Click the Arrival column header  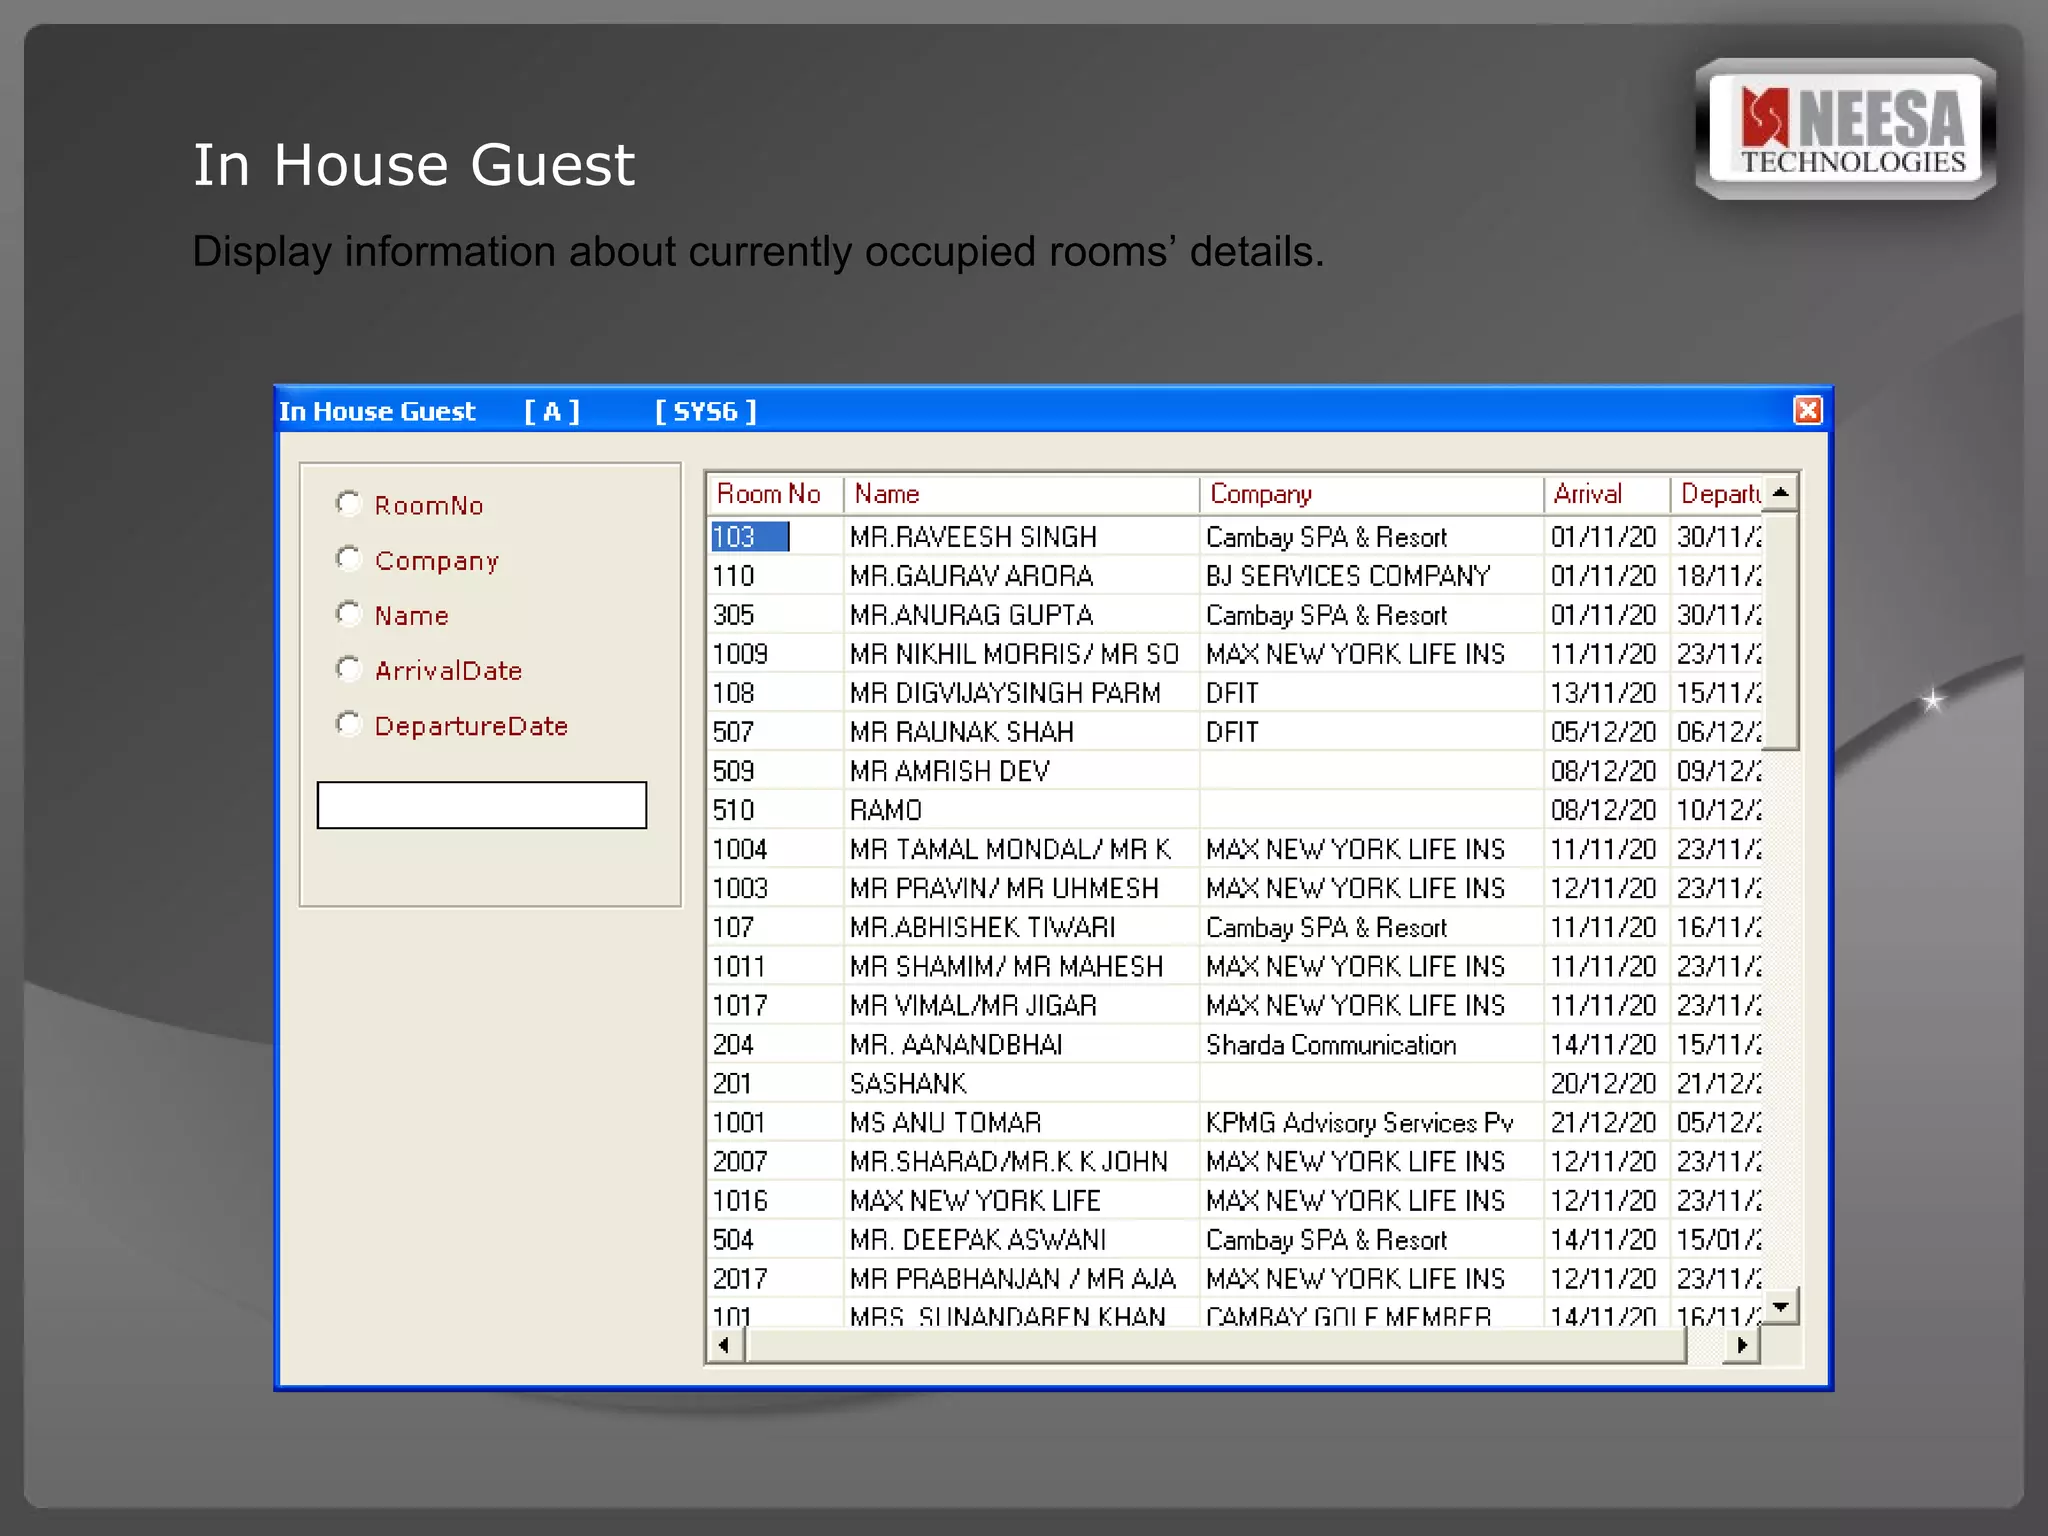(1607, 494)
